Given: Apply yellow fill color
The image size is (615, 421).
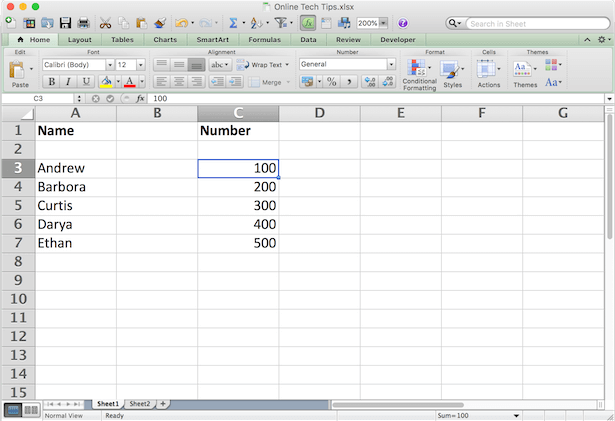Looking at the screenshot, I should [x=106, y=82].
